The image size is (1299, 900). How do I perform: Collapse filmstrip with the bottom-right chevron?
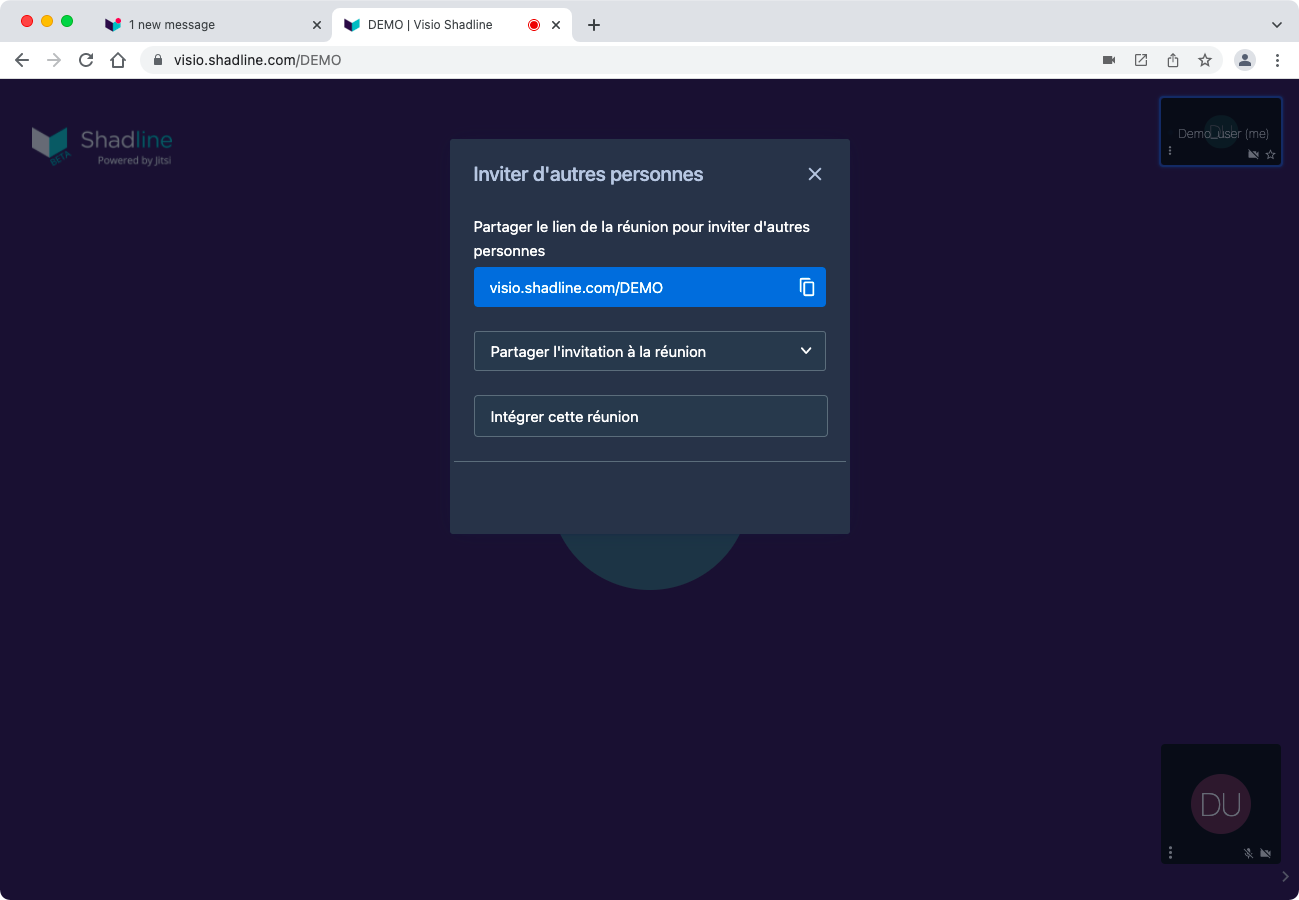tap(1285, 877)
